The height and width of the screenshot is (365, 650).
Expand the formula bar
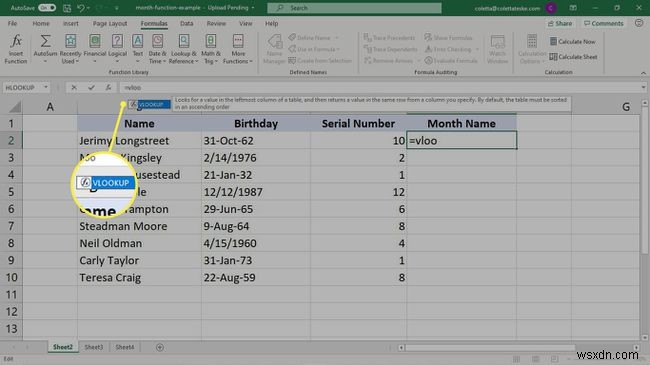pos(643,88)
